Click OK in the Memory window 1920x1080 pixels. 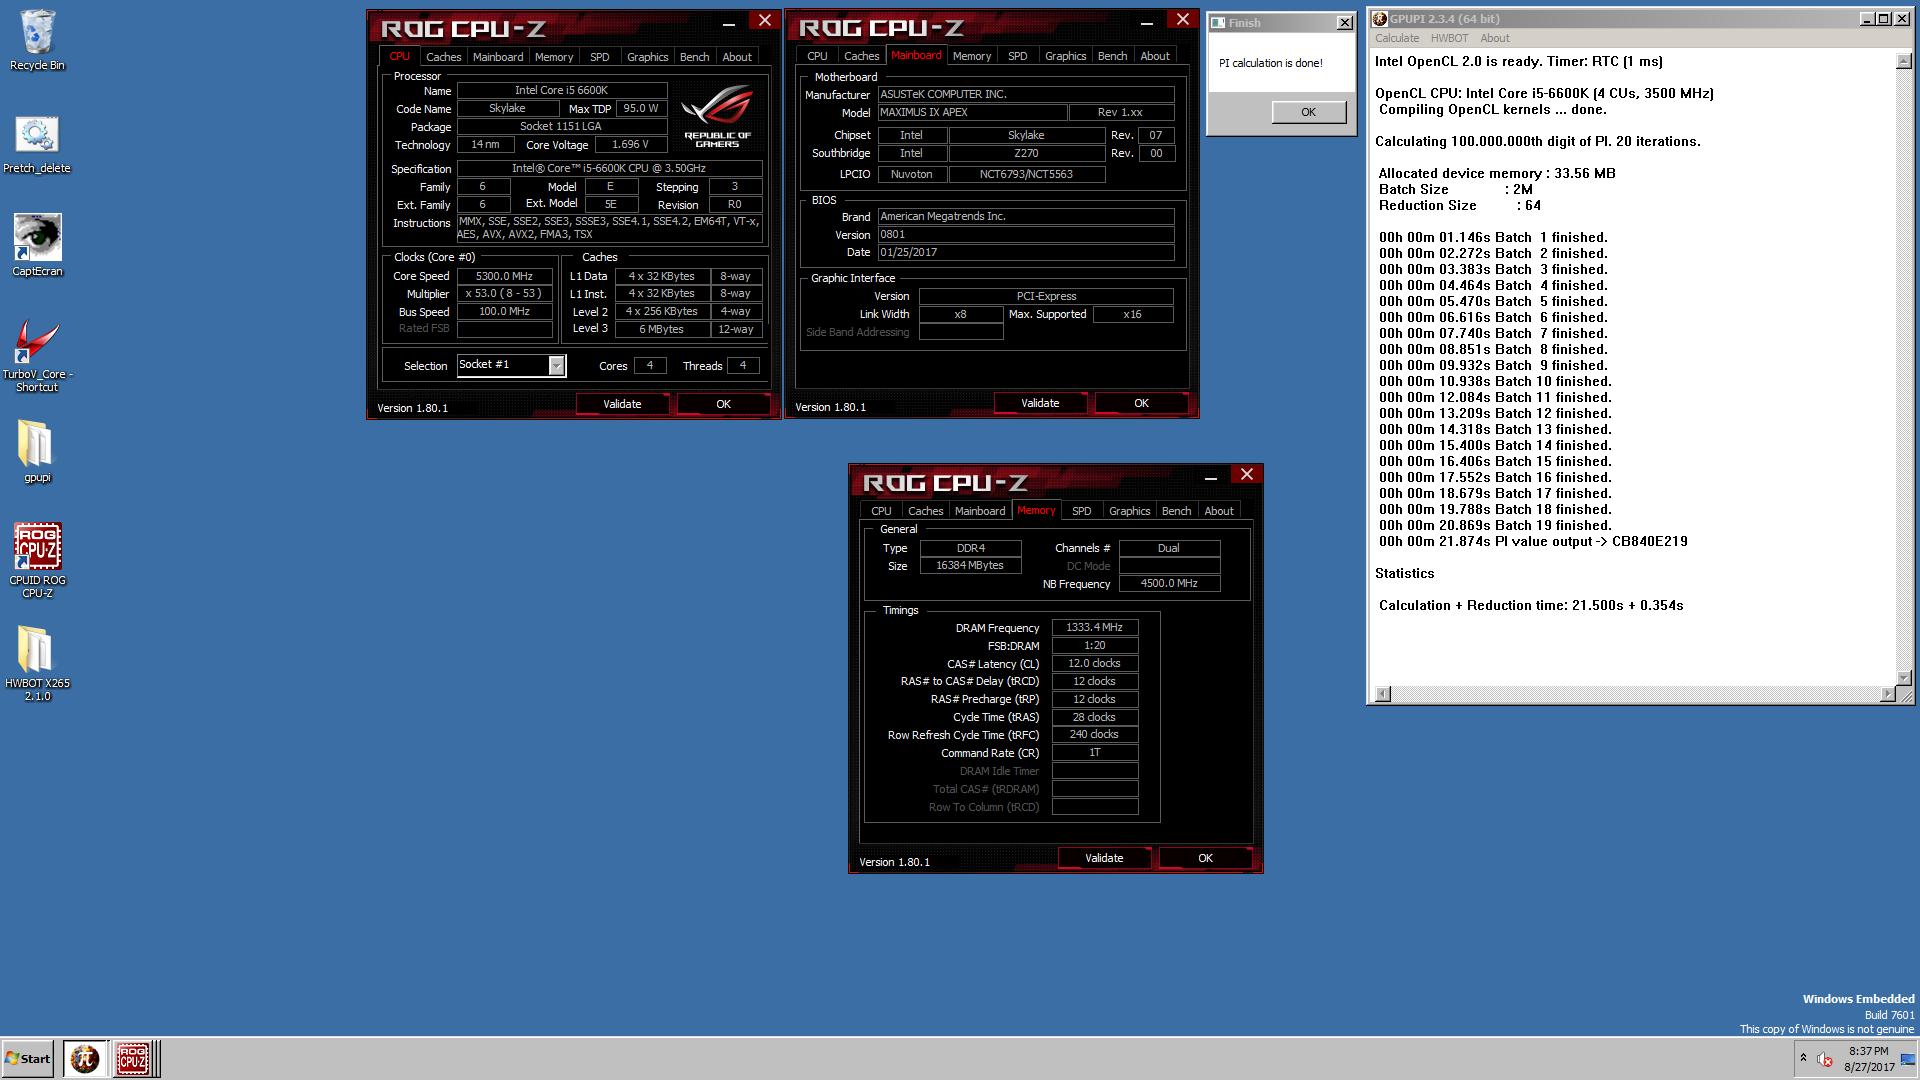coord(1205,858)
